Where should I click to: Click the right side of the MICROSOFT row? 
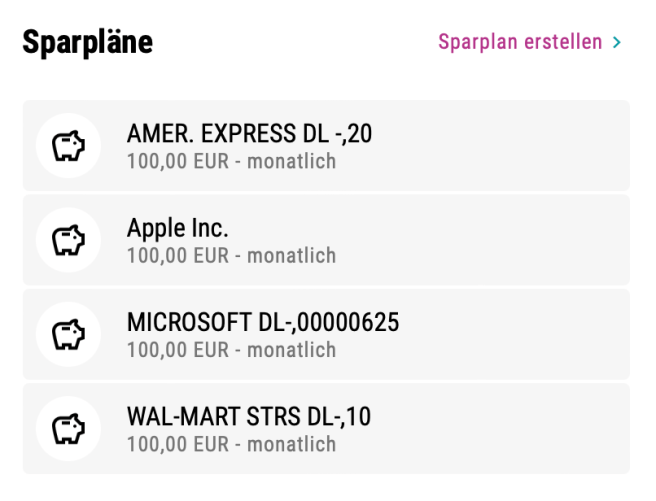pos(560,334)
